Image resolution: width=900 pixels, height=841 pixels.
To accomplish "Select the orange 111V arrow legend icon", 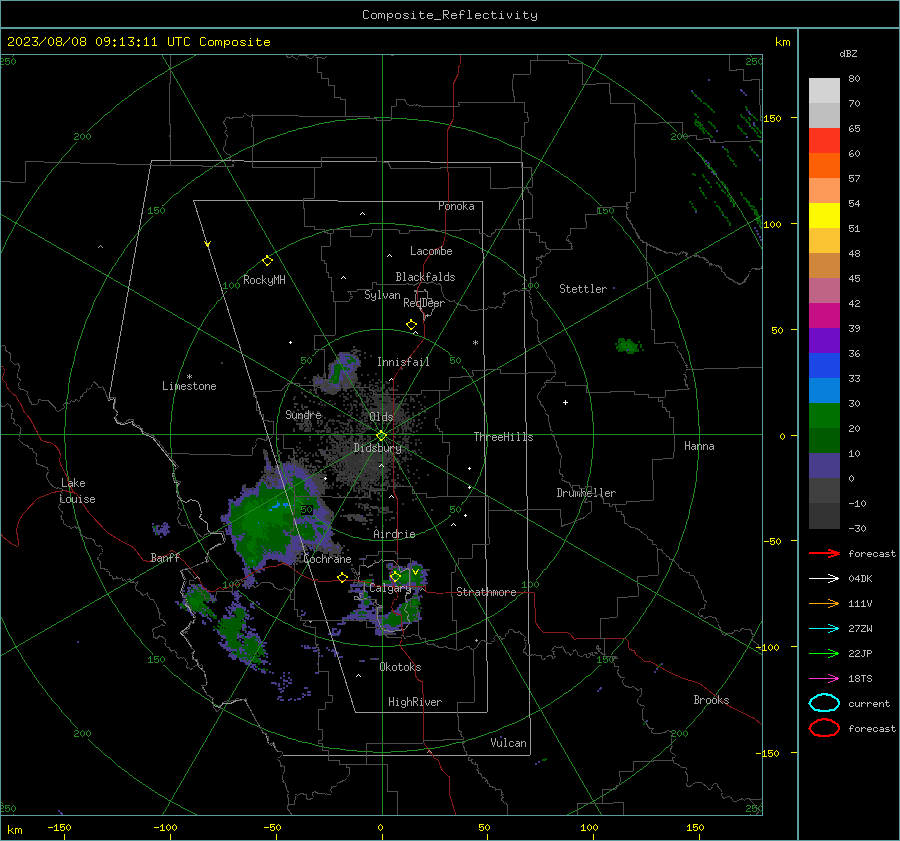I will (824, 603).
